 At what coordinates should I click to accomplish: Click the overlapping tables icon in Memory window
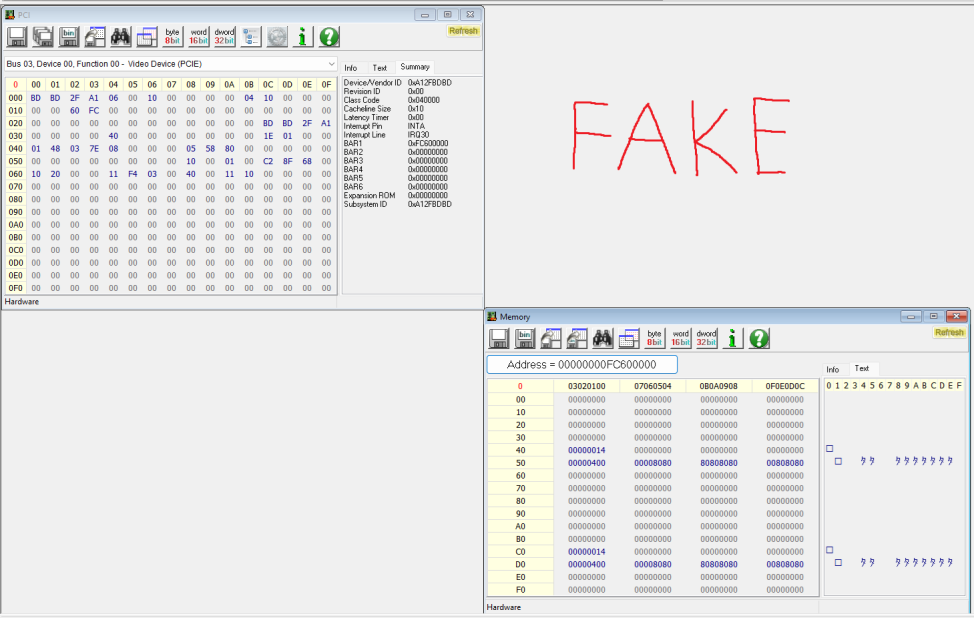point(629,339)
